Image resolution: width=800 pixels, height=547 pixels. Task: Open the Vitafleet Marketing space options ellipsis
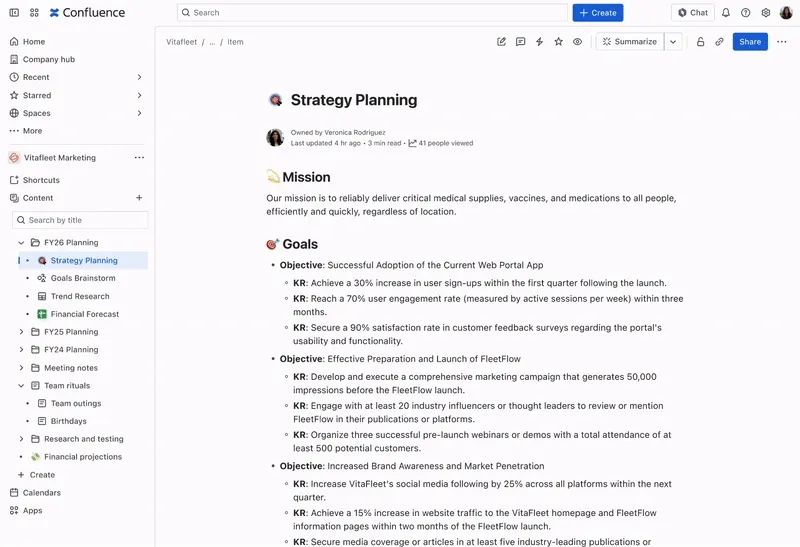[x=139, y=158]
